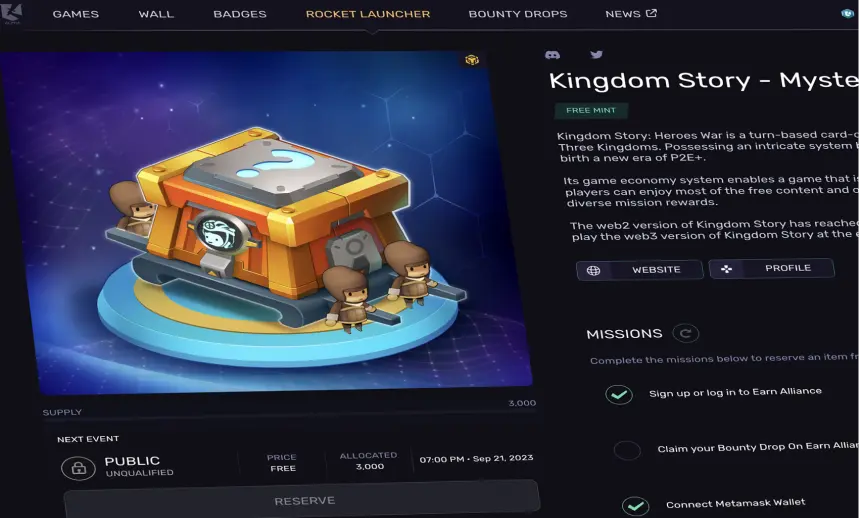Open the Twitter bird icon
Screen dimensions: 859x518
click(597, 54)
